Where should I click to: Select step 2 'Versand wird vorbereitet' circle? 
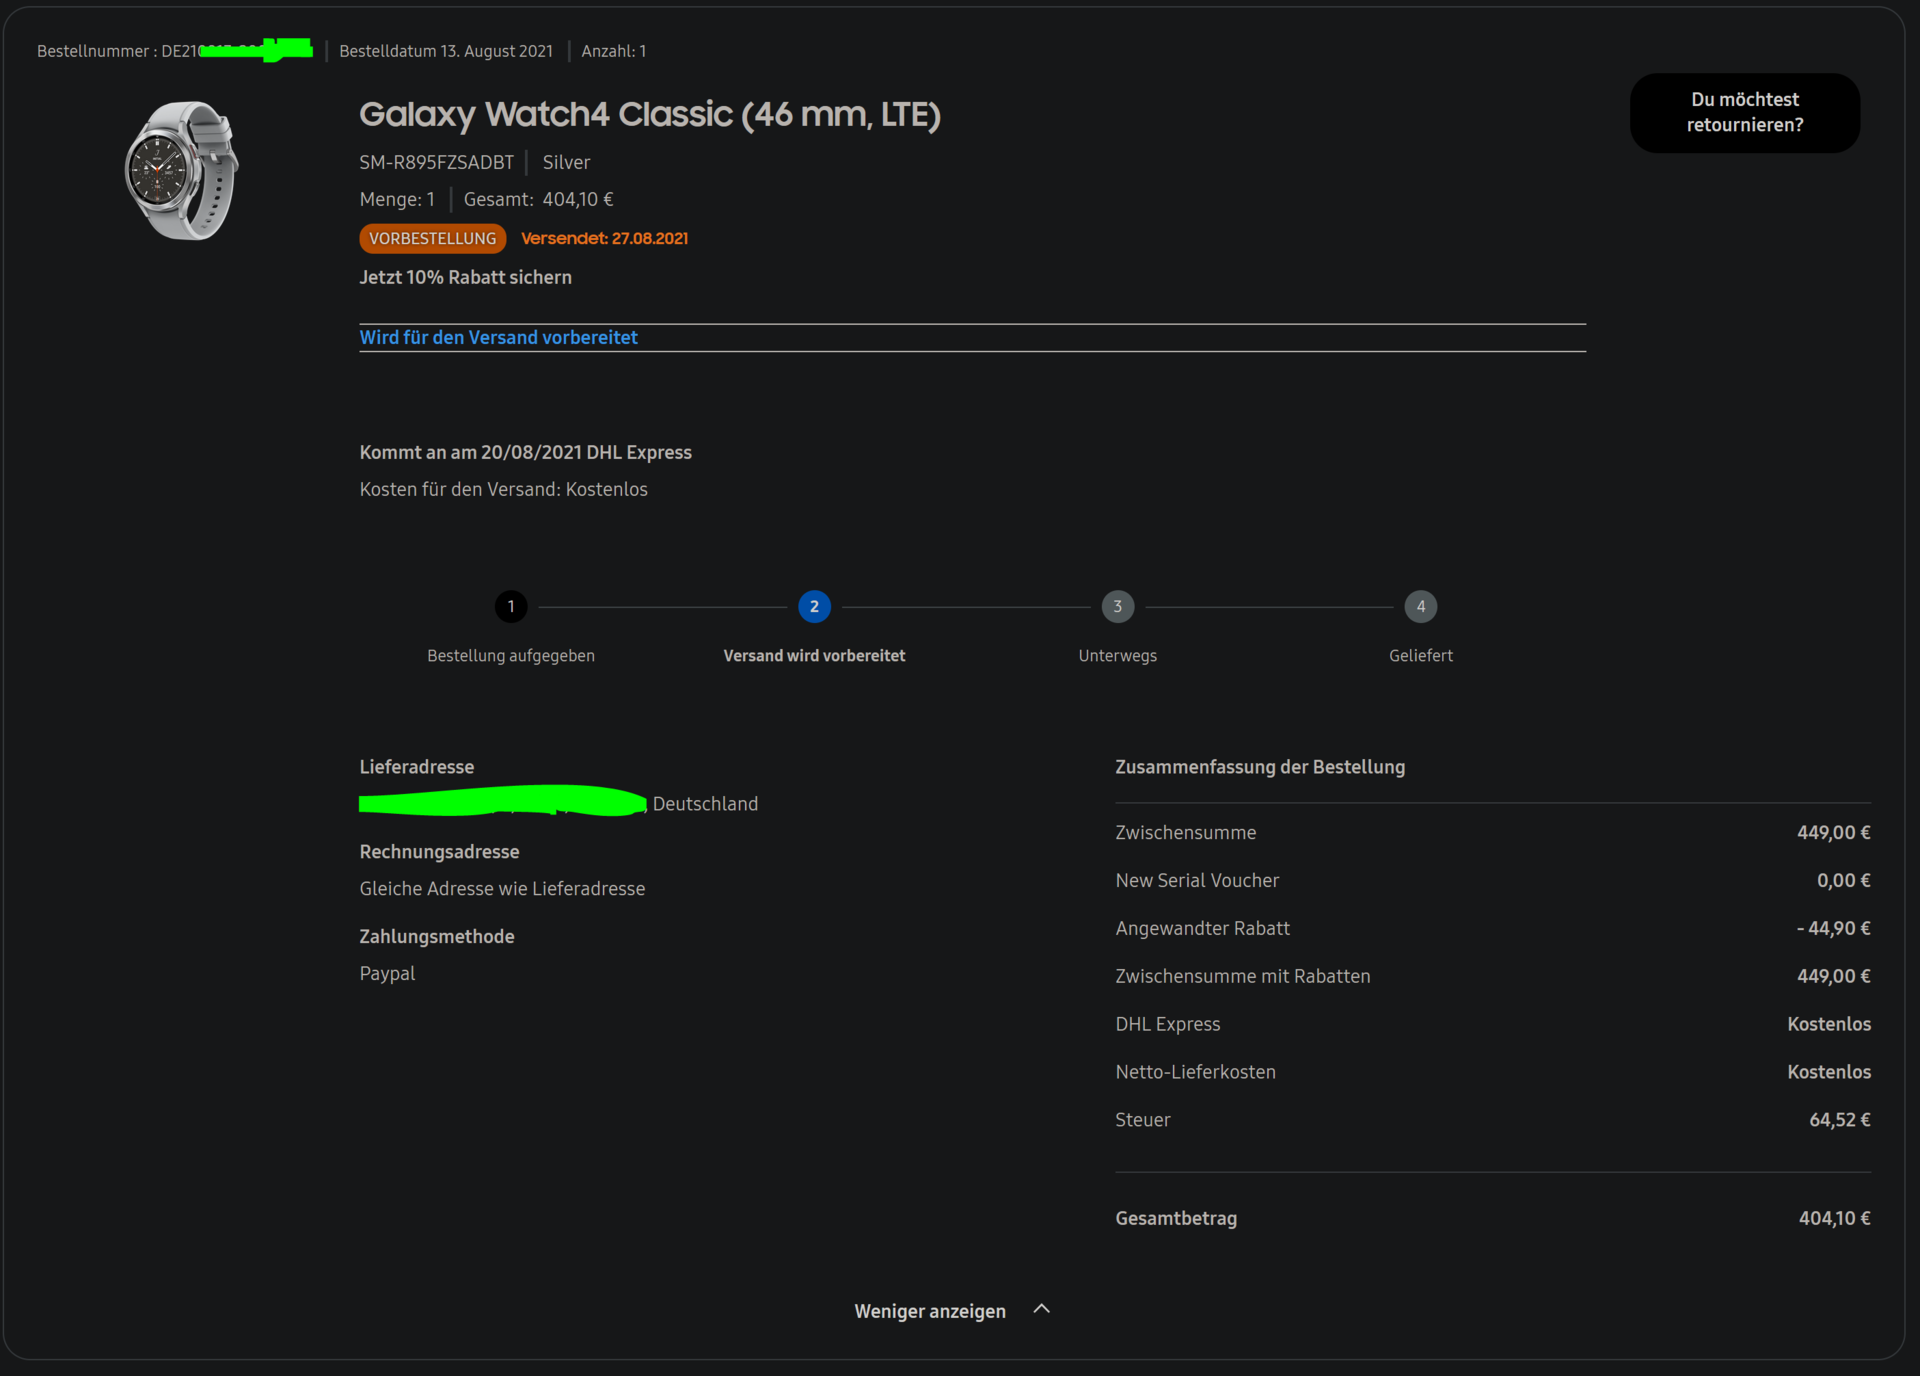814,606
